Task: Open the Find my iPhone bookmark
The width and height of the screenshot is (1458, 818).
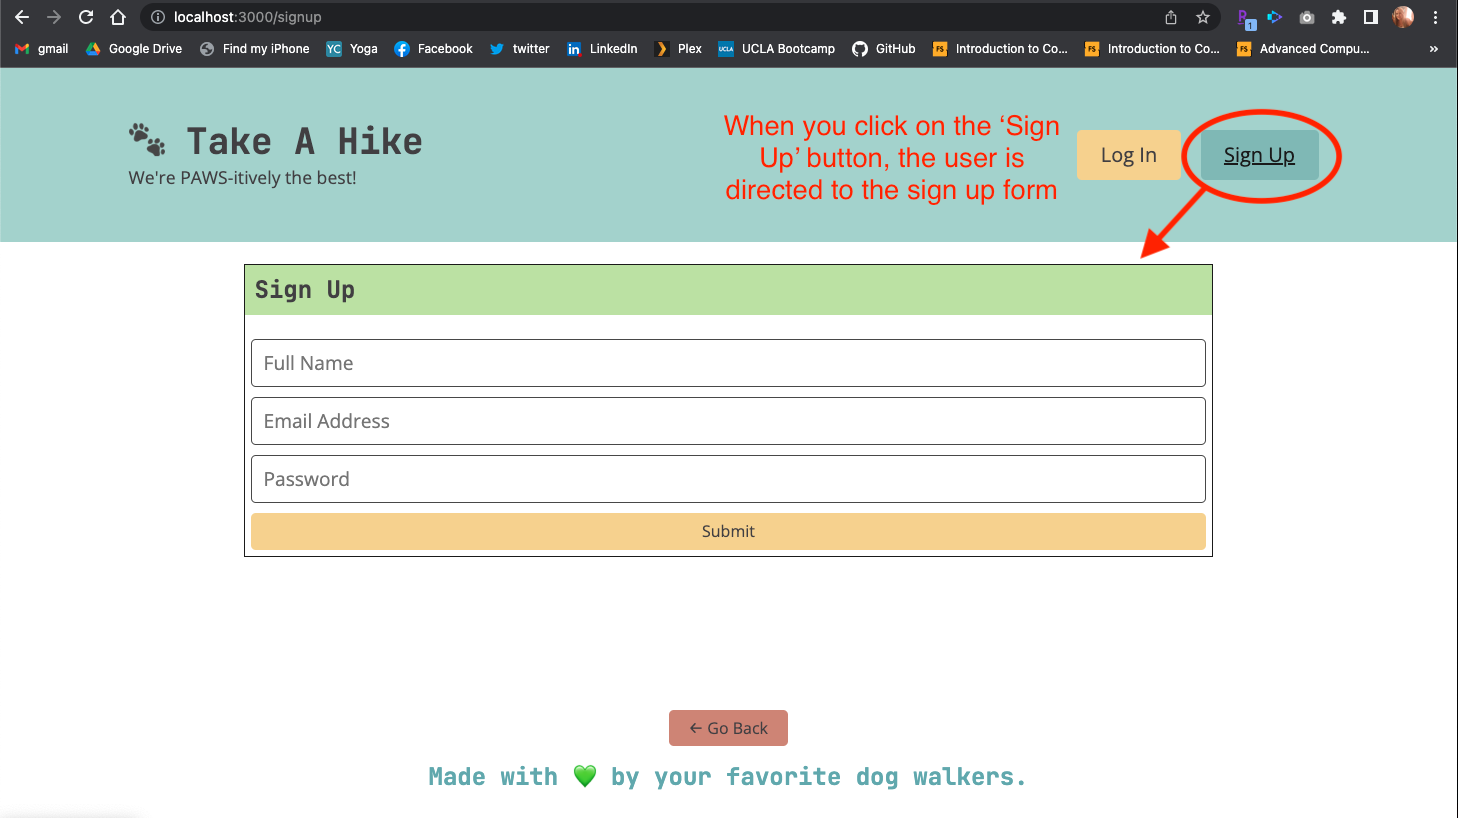Action: pos(255,49)
